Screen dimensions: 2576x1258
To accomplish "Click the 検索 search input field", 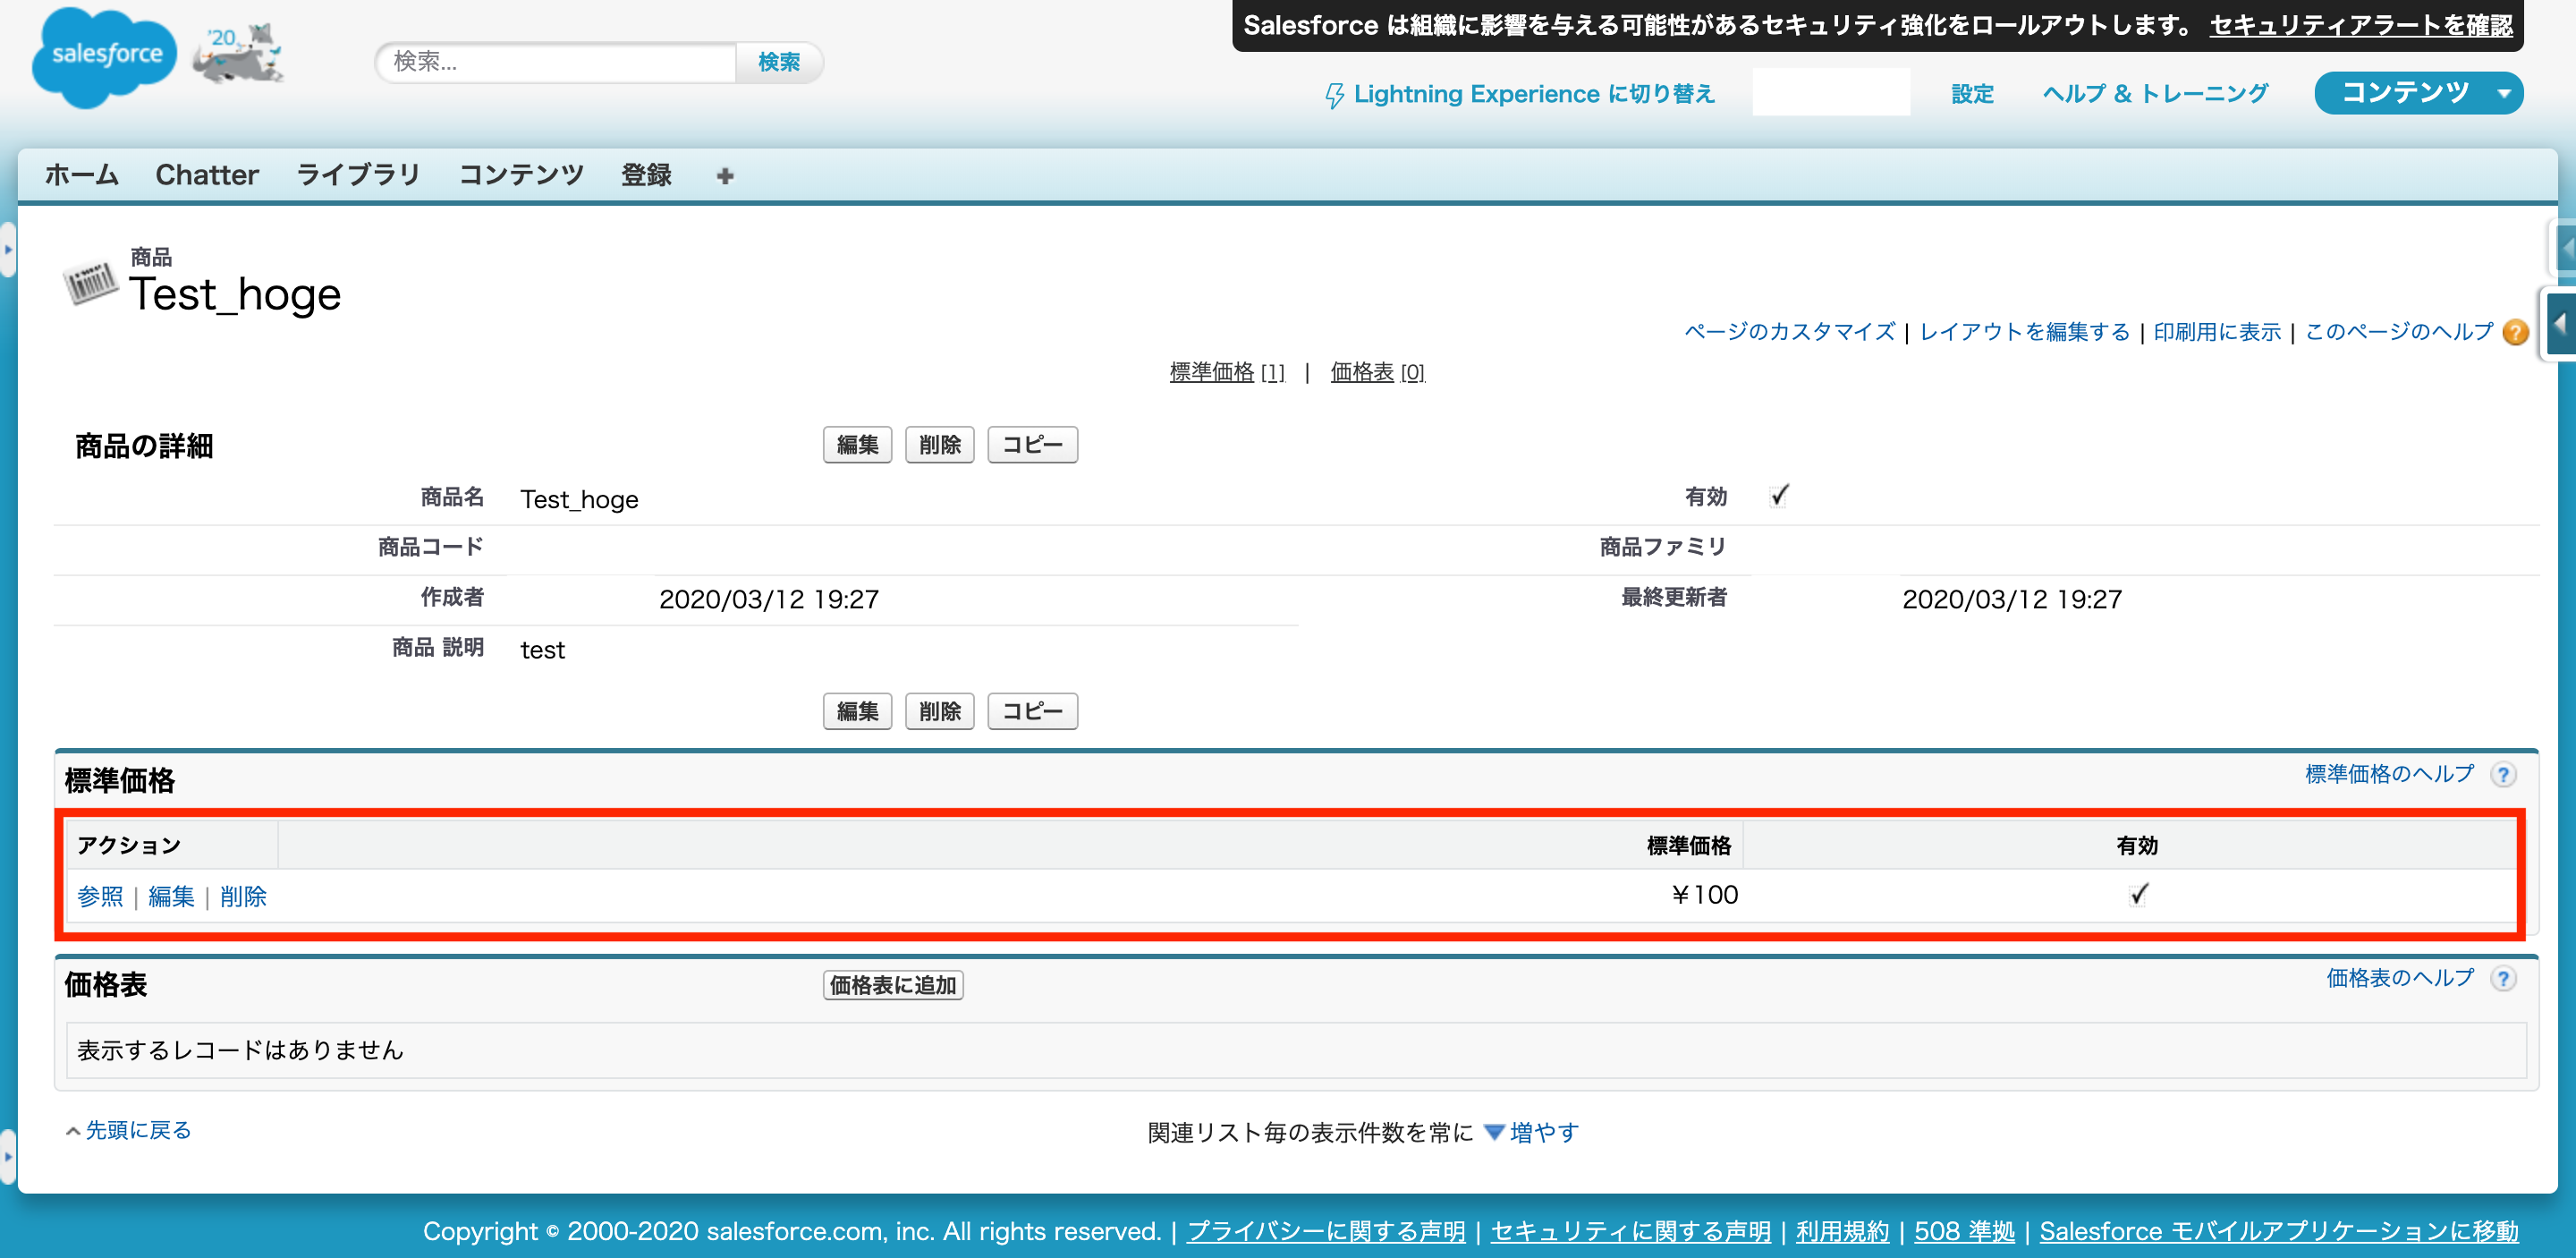I will tap(556, 62).
